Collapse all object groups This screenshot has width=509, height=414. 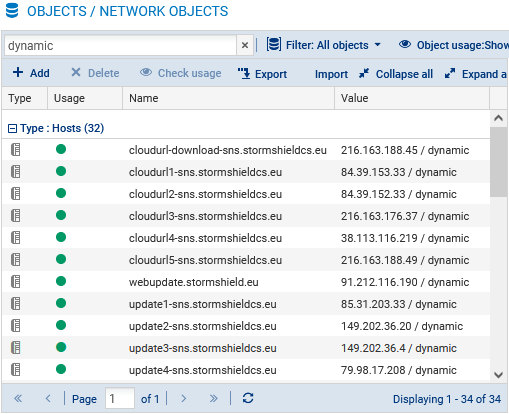point(396,74)
